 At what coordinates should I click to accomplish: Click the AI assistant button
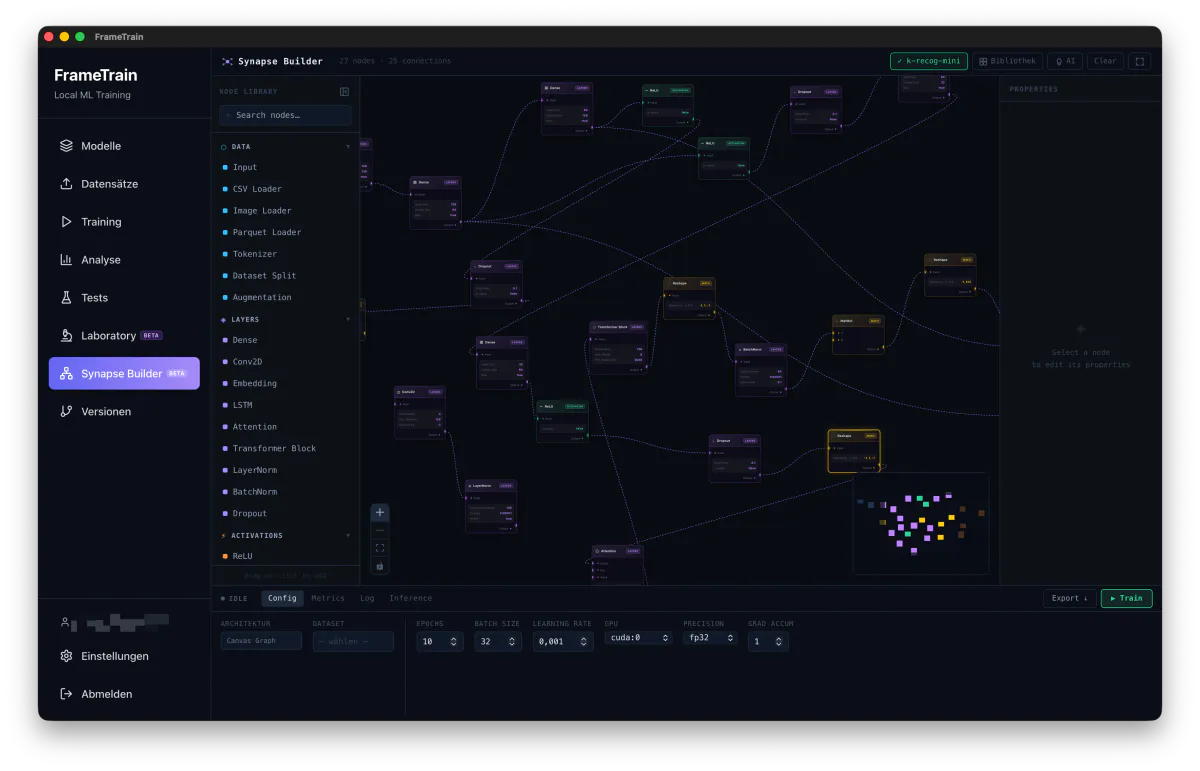point(1065,61)
